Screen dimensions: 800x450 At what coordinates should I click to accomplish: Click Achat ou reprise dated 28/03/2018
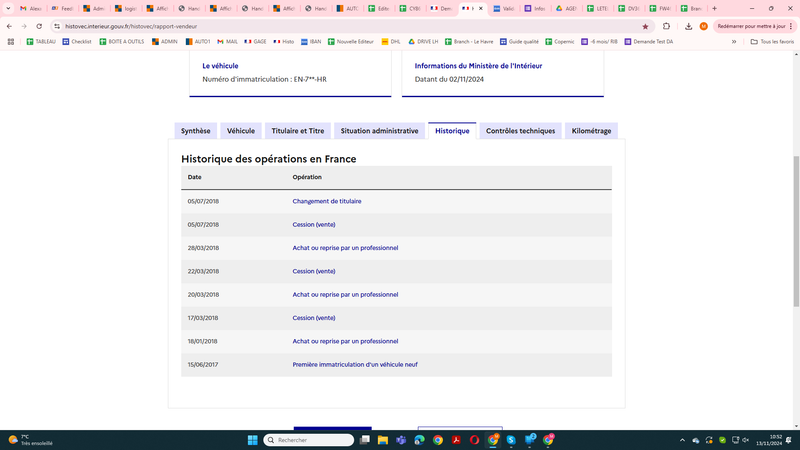(345, 247)
